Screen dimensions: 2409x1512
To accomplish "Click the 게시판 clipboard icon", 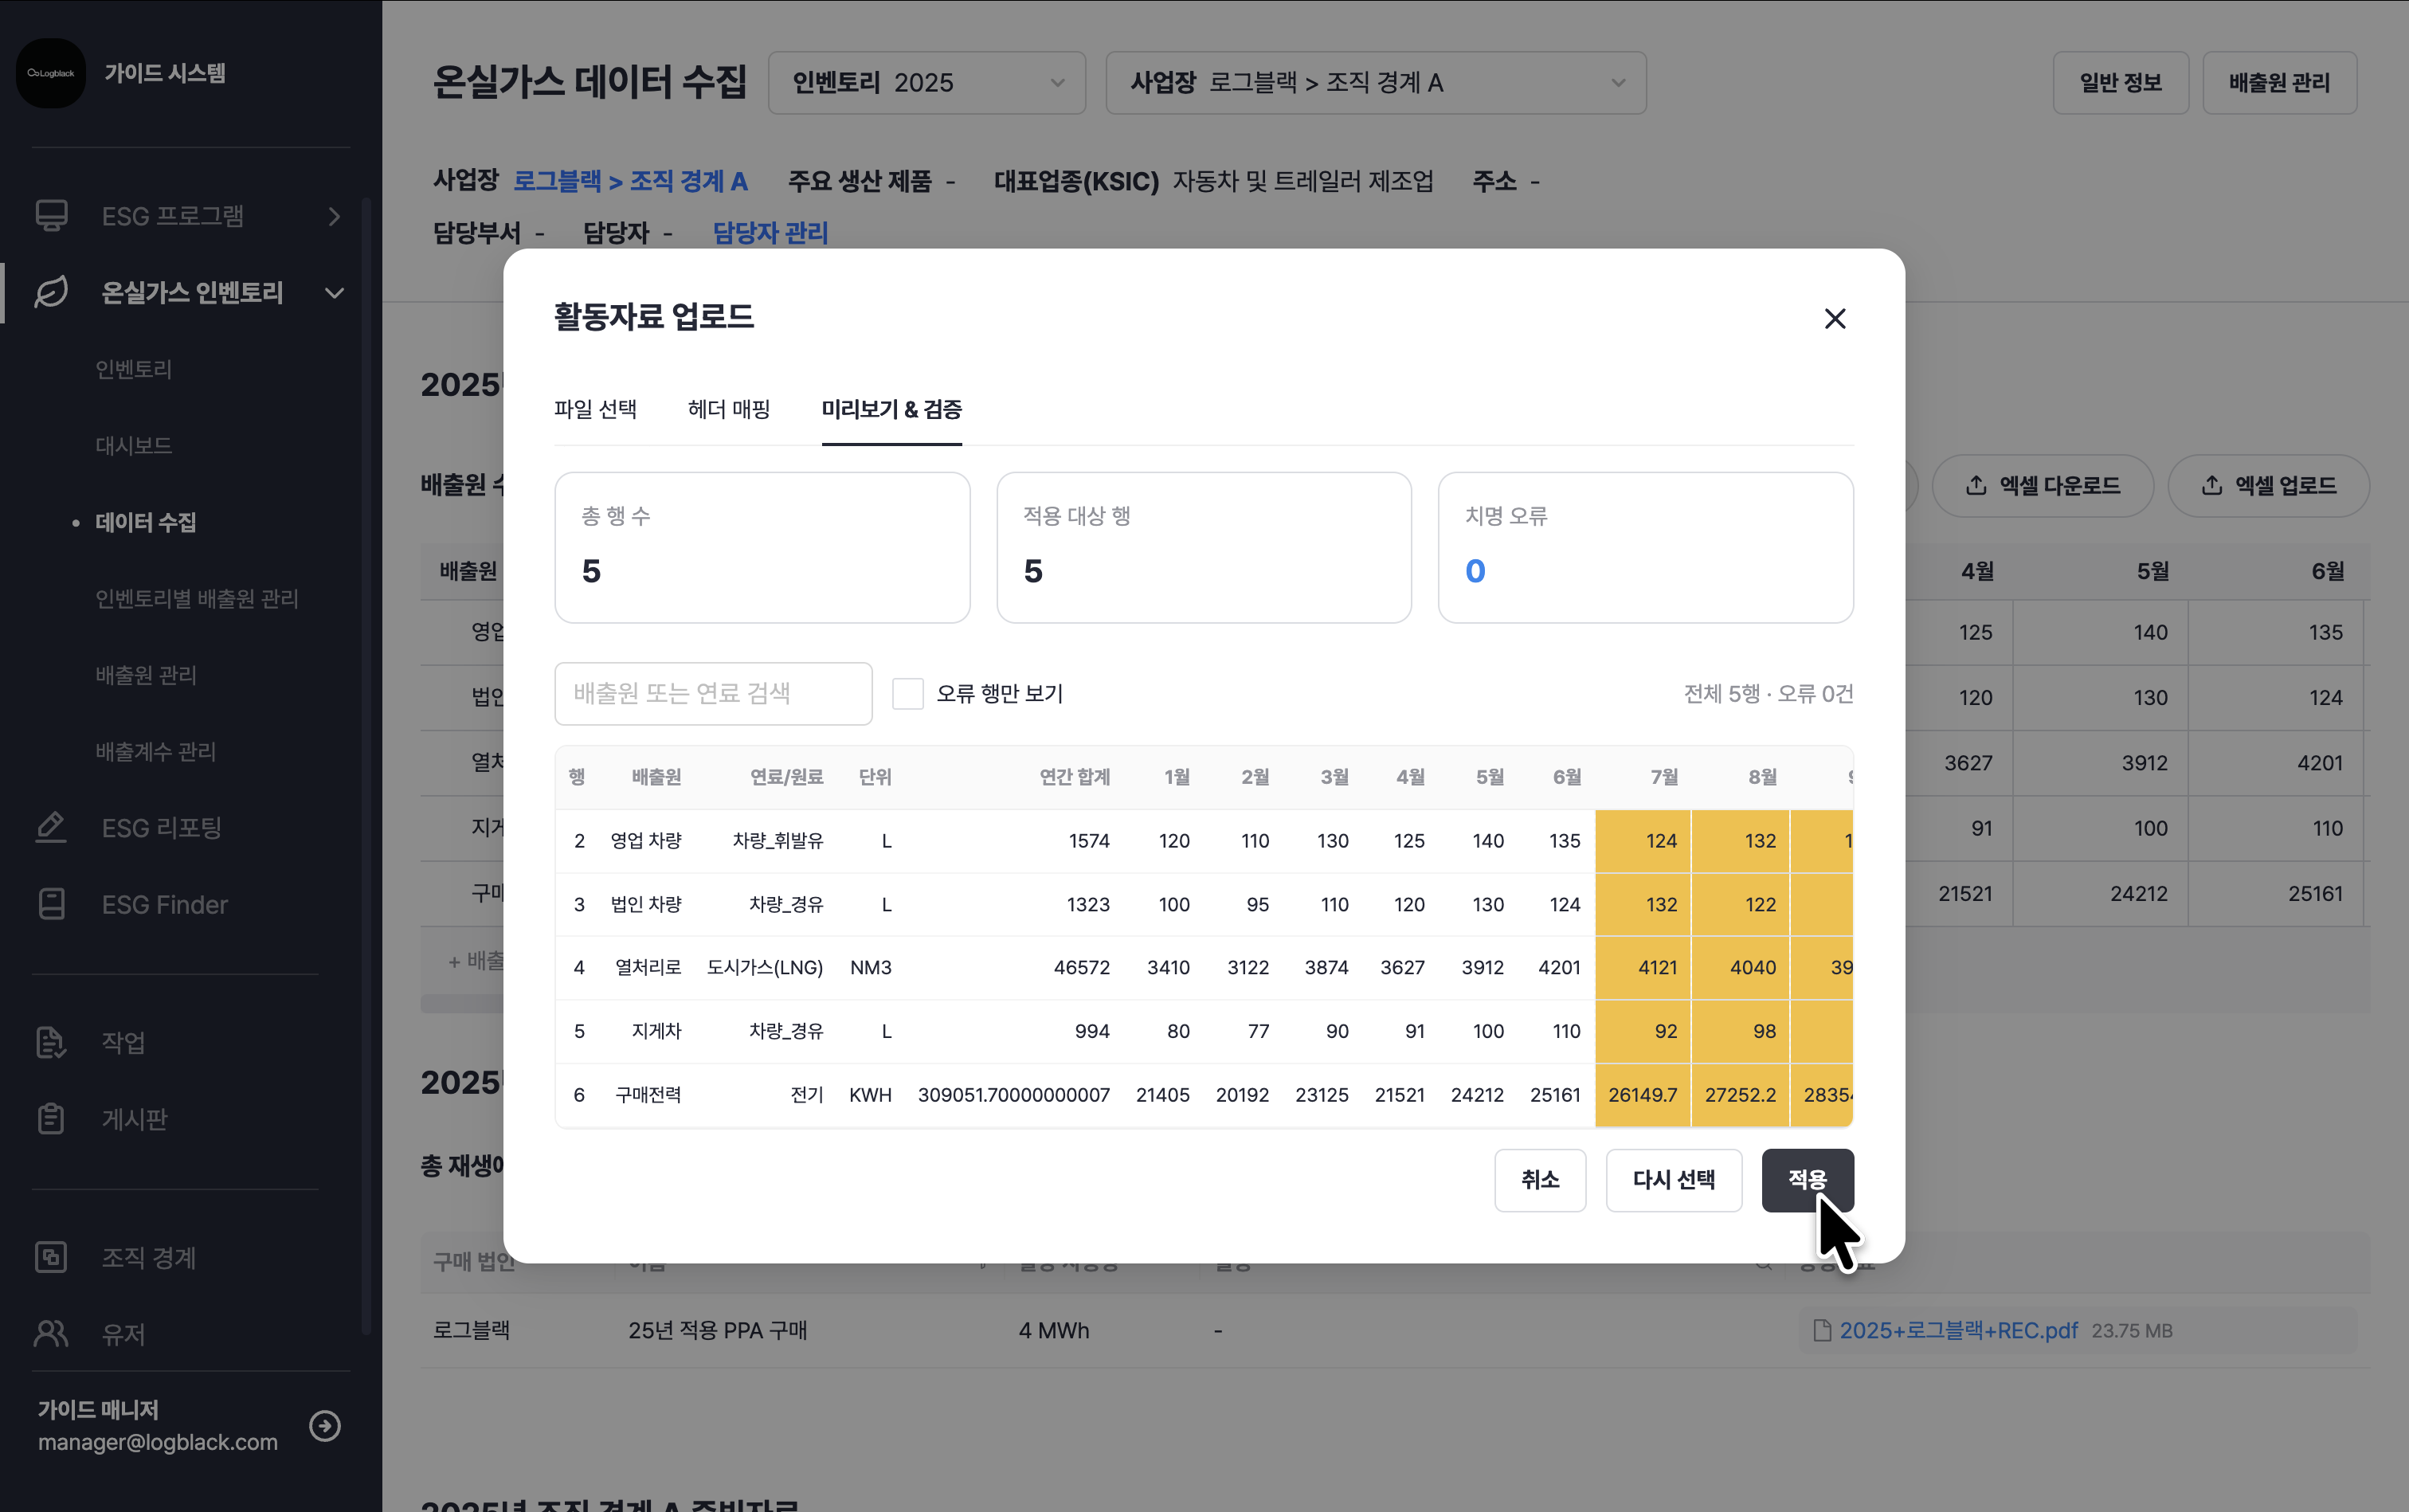I will pos(51,1118).
